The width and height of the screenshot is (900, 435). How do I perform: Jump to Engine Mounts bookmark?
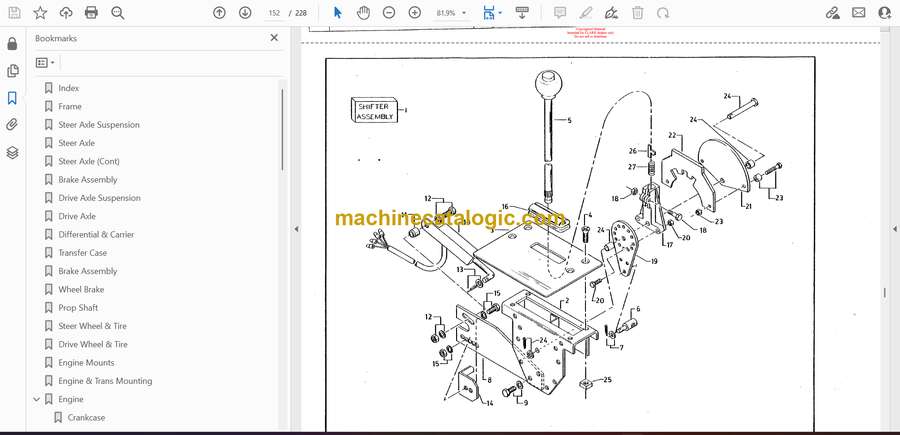pyautogui.click(x=86, y=363)
